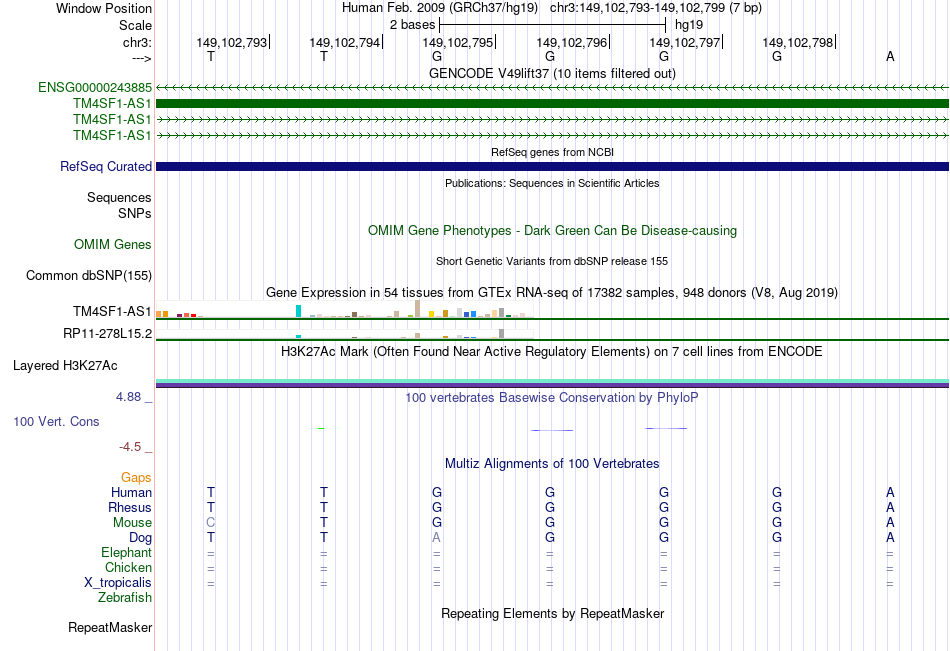Click the 149,102,793 ruler position
The image size is (950, 651).
pyautogui.click(x=231, y=42)
